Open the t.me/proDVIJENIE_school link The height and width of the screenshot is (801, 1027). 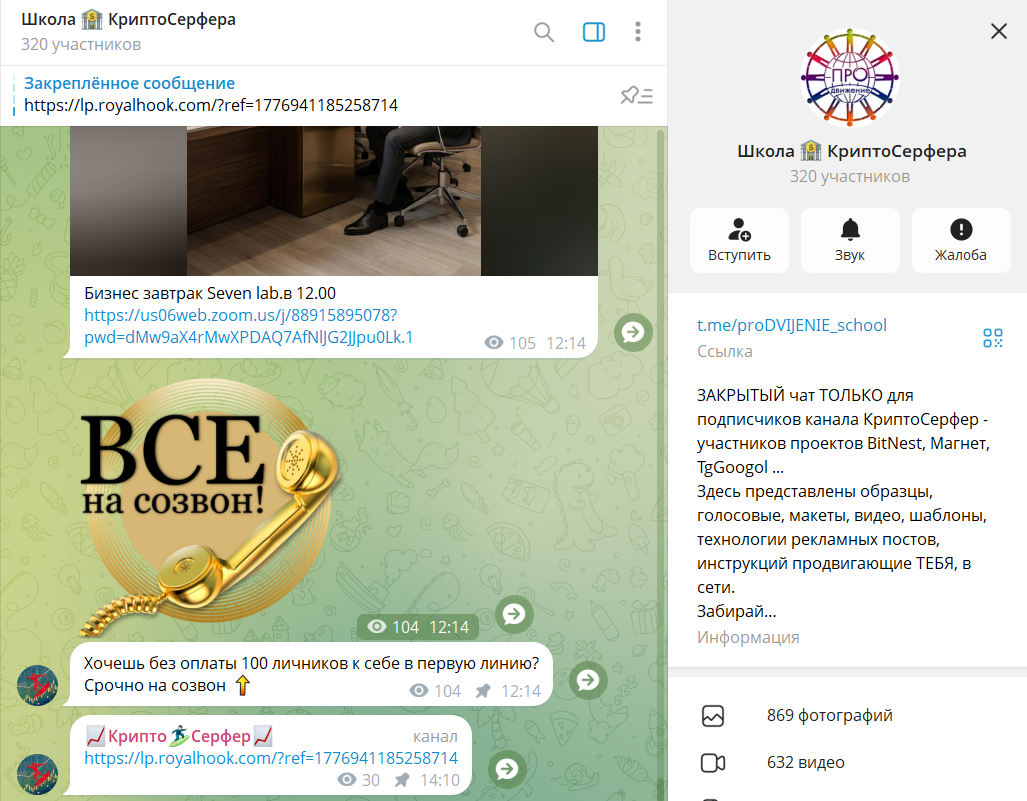click(x=791, y=325)
